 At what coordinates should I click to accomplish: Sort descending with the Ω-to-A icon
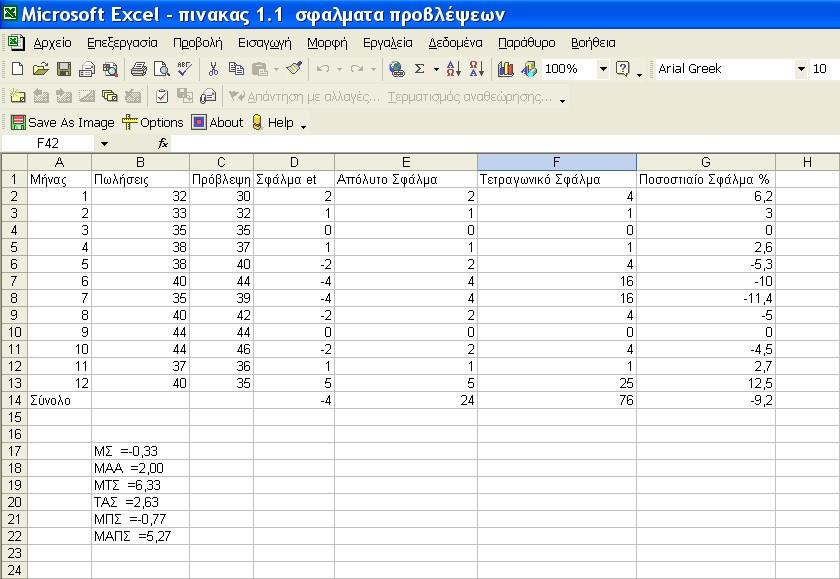click(476, 69)
